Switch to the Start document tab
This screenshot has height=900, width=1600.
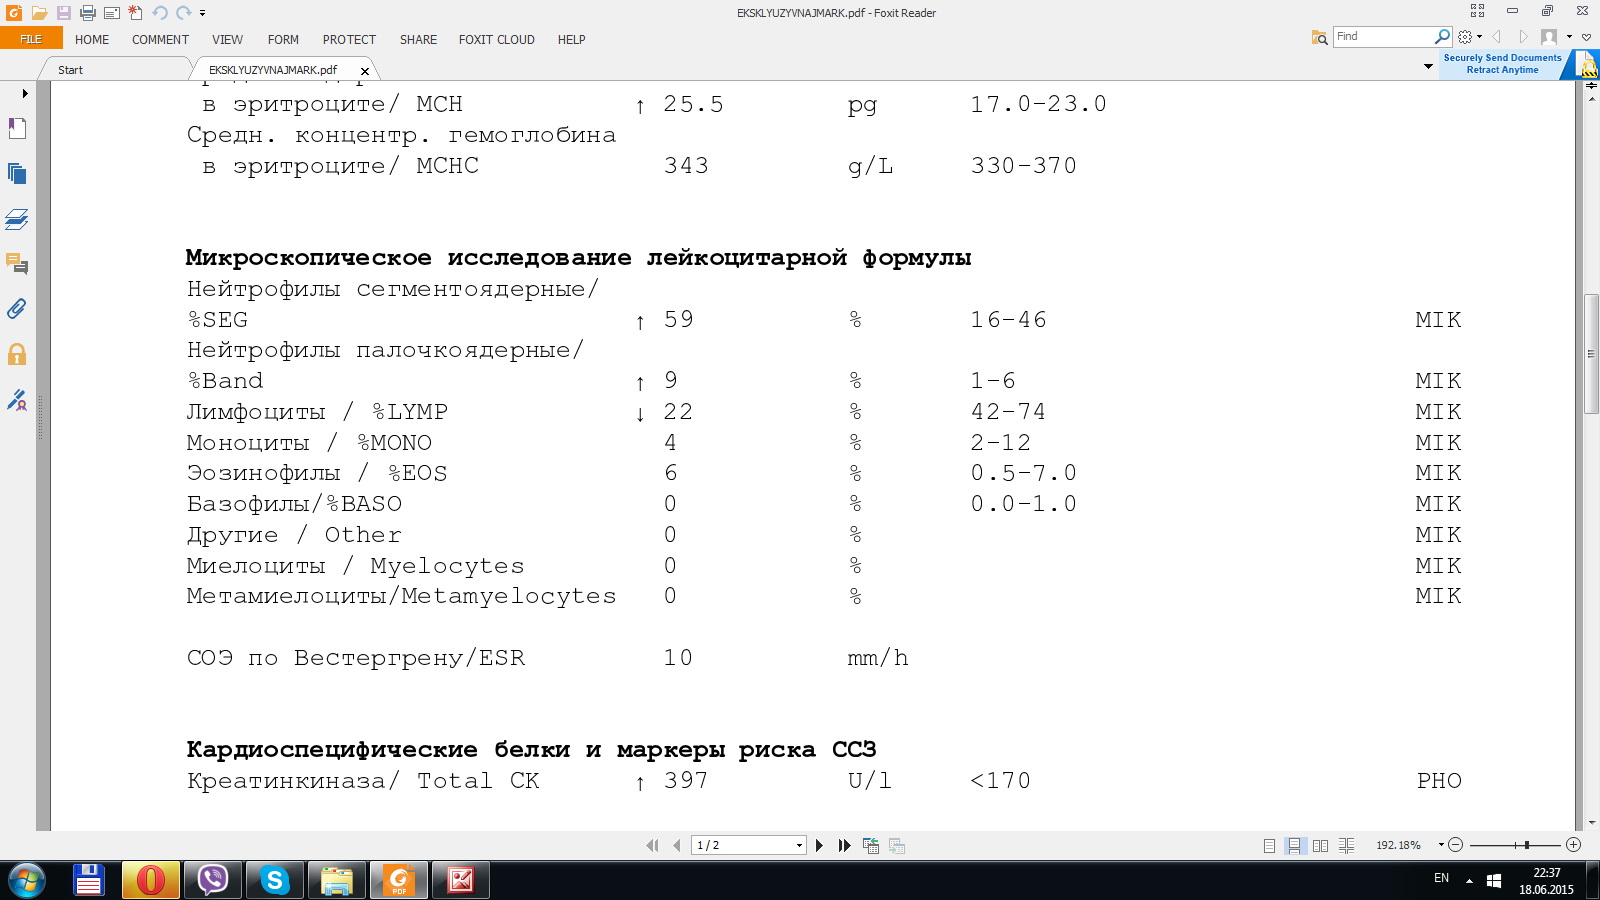coord(70,70)
